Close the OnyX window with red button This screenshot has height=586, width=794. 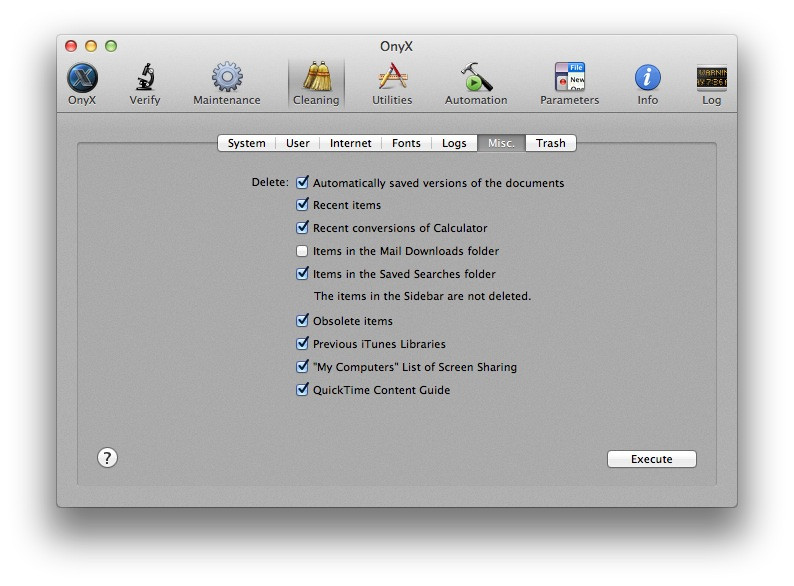[71, 46]
